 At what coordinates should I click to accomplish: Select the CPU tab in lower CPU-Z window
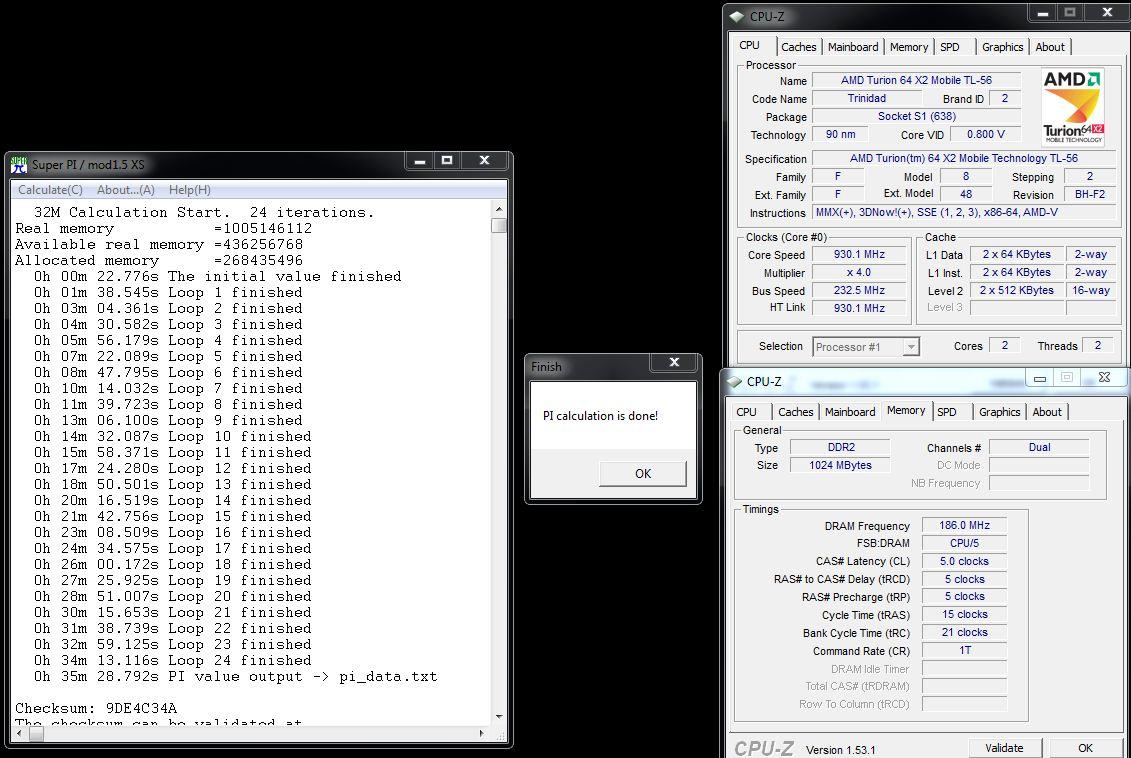(747, 412)
